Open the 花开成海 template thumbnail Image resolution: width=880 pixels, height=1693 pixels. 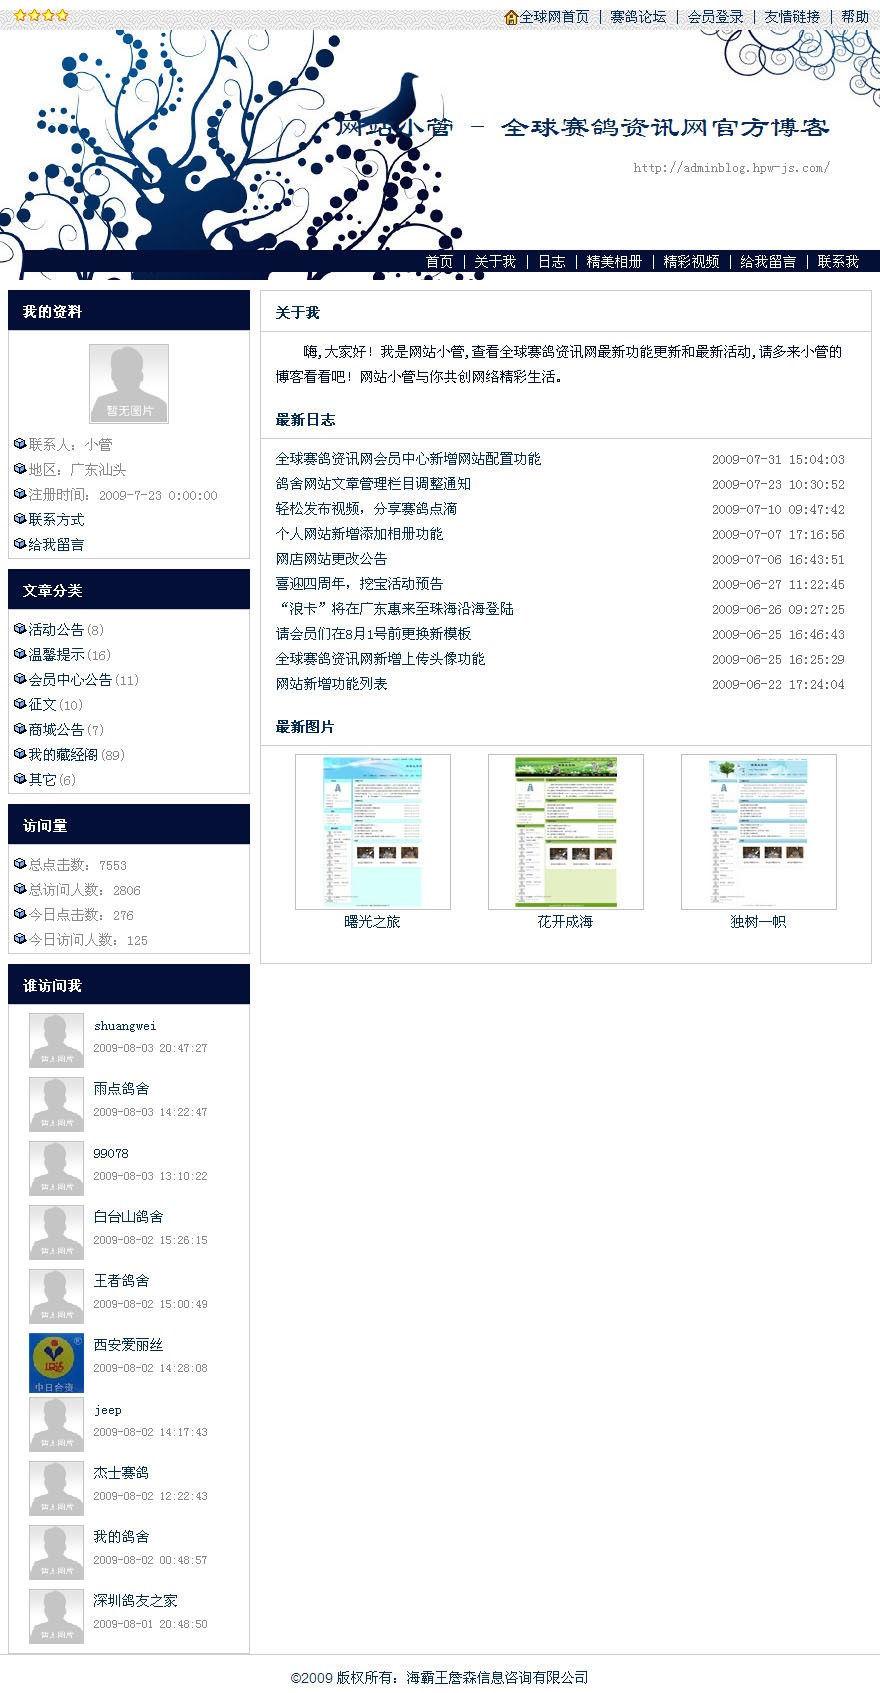(566, 832)
